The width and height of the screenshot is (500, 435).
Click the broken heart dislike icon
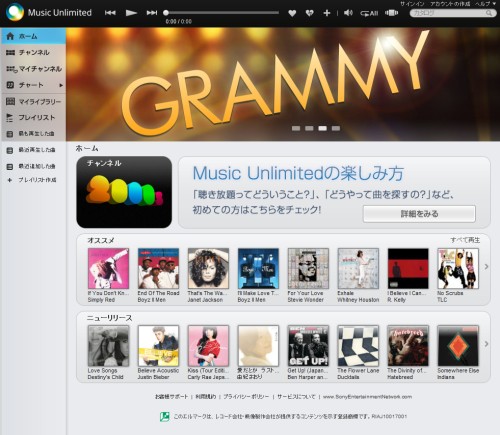pyautogui.click(x=309, y=13)
